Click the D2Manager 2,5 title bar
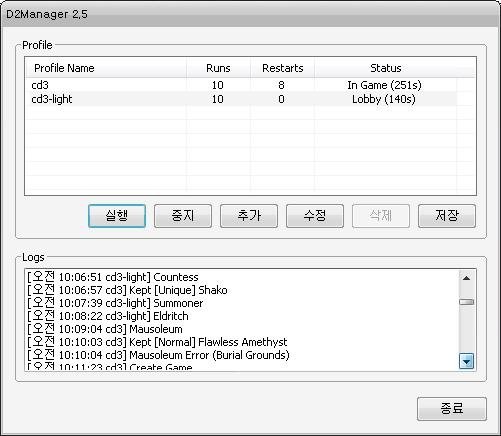The image size is (501, 436). (x=250, y=14)
